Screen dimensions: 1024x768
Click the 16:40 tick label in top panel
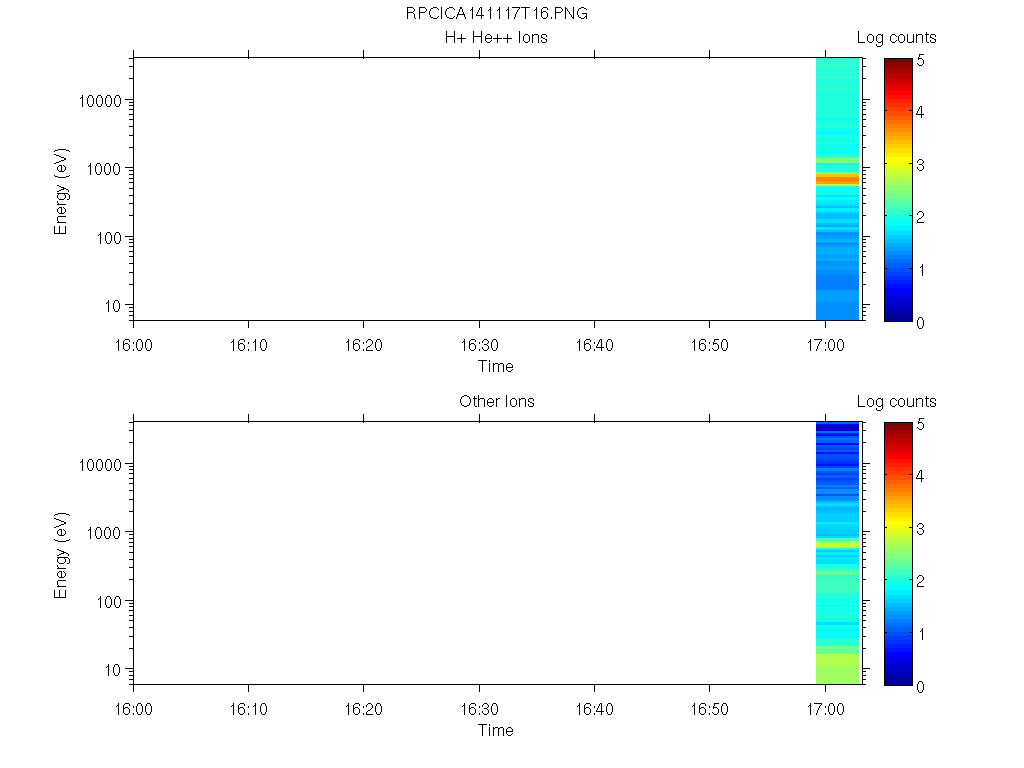(594, 345)
